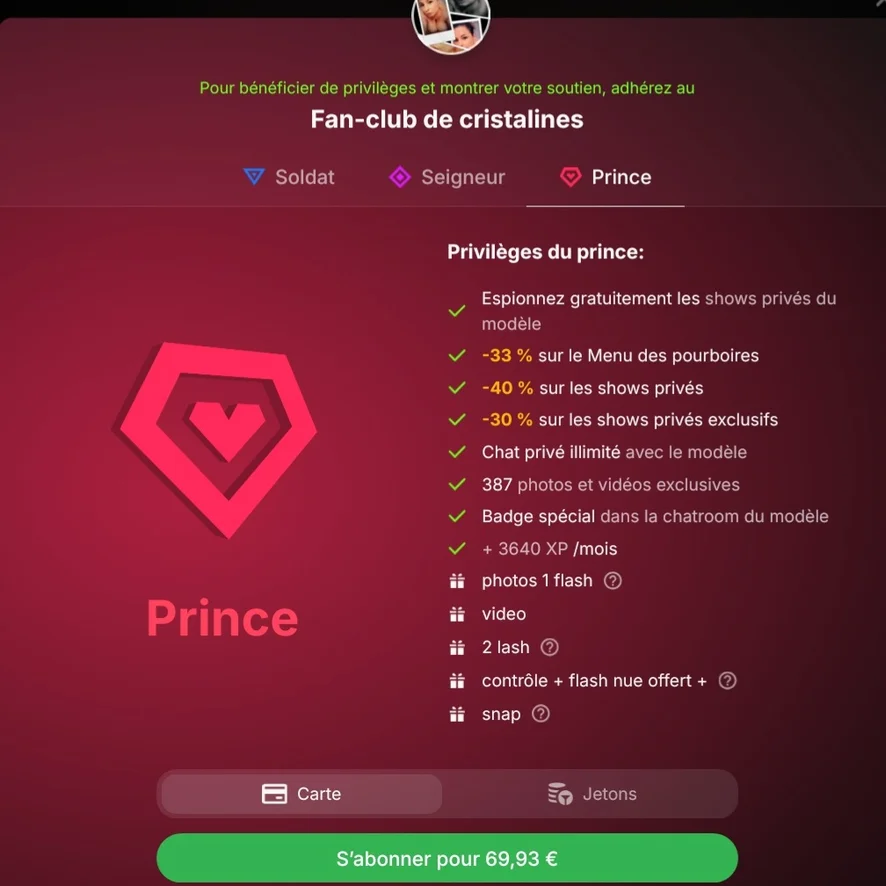Click the large Prince gem heart emblem

coord(218,439)
